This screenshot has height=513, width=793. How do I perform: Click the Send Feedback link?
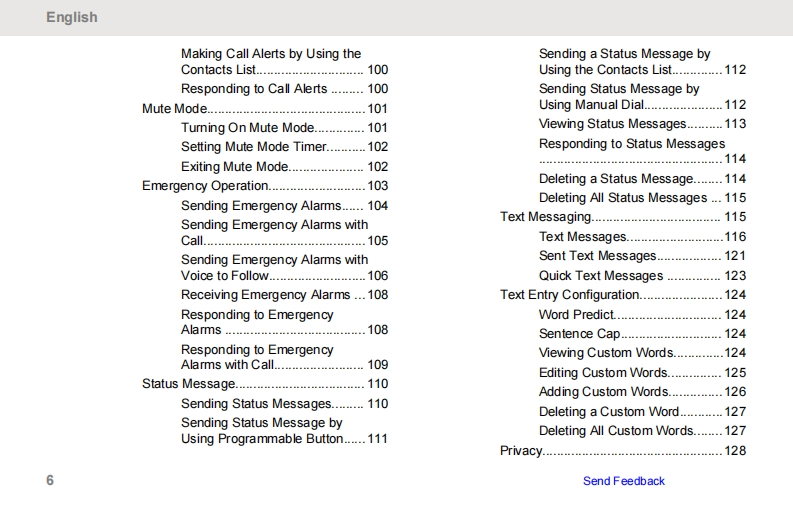(x=623, y=481)
